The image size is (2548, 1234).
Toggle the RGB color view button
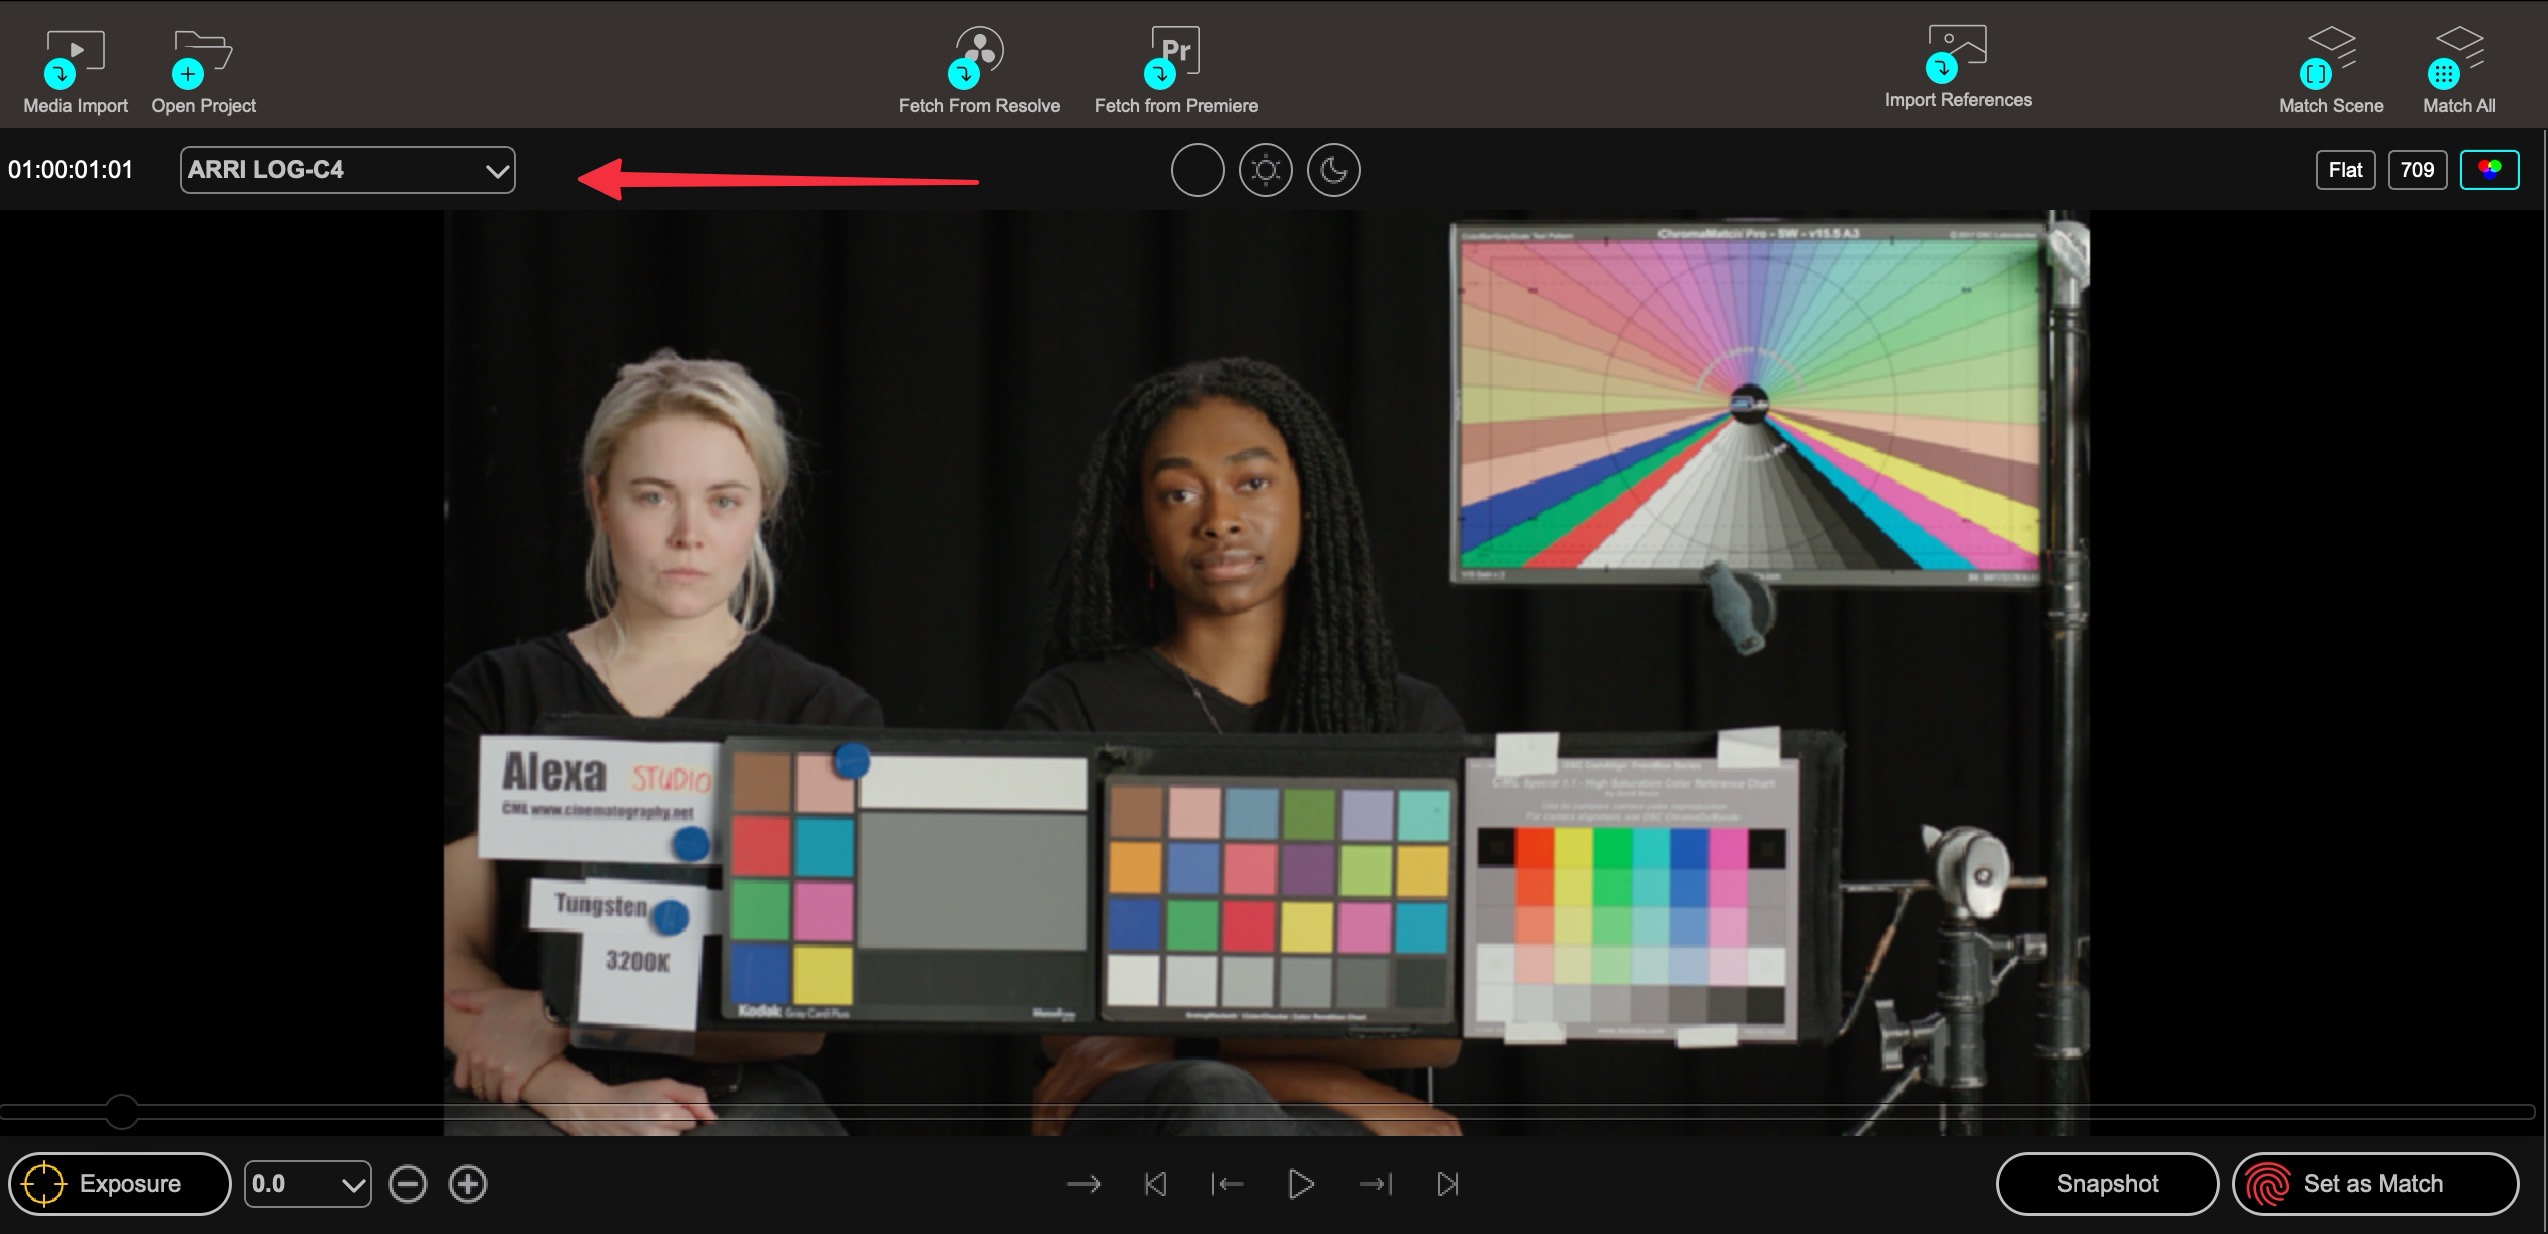click(2488, 170)
